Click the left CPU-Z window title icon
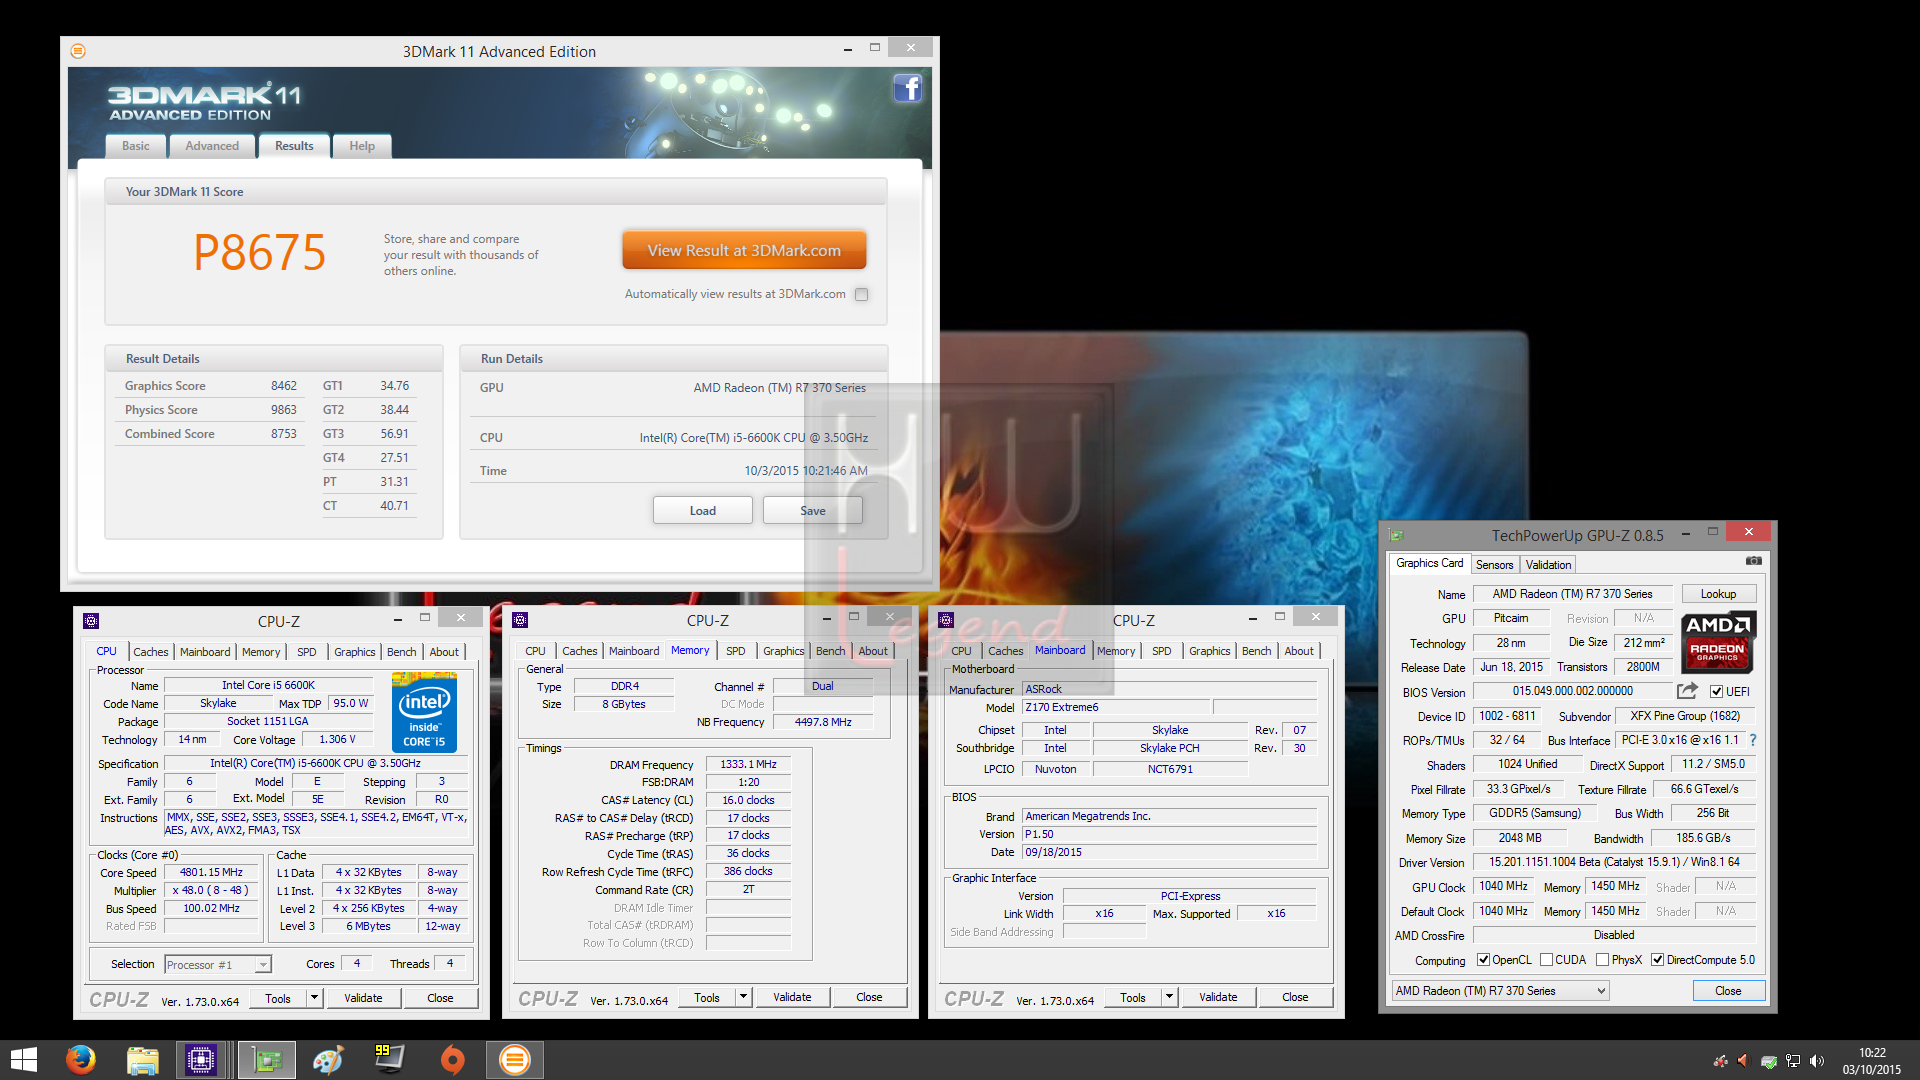The width and height of the screenshot is (1920, 1080). pos(91,621)
